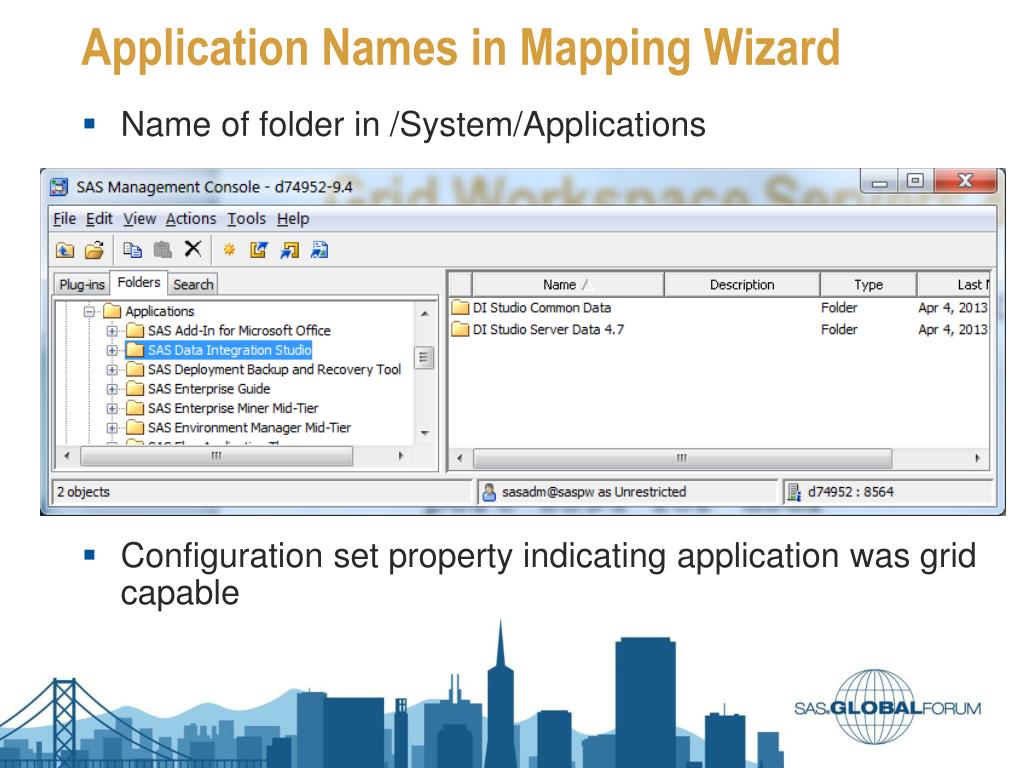Click the Copy toolbar icon
This screenshot has height=768, width=1024.
tap(133, 249)
